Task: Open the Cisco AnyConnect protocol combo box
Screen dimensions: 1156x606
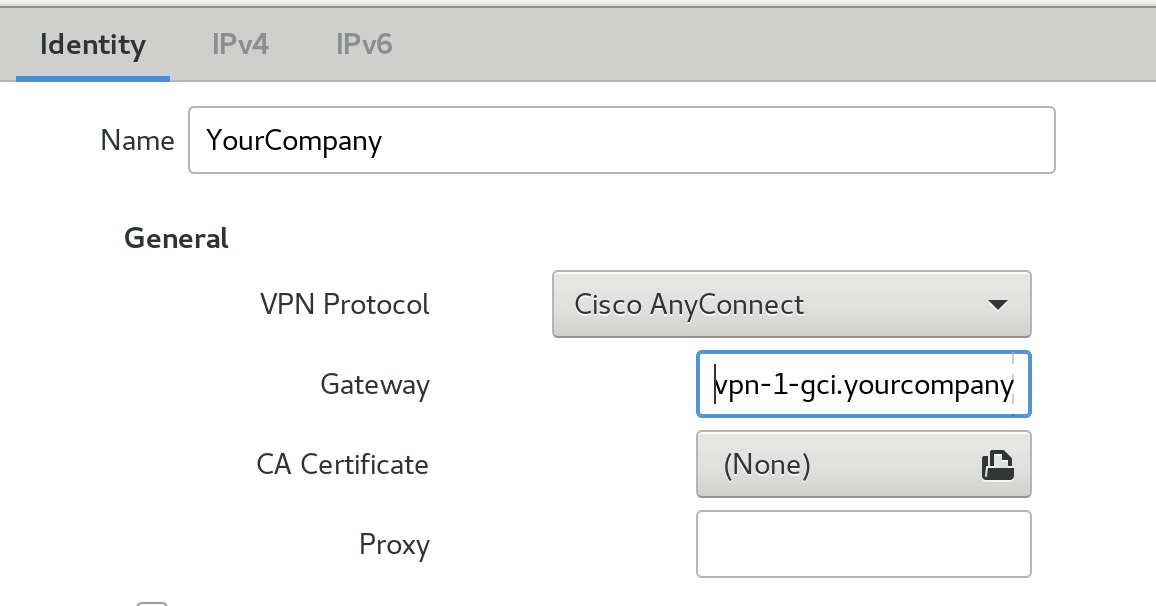Action: (791, 304)
